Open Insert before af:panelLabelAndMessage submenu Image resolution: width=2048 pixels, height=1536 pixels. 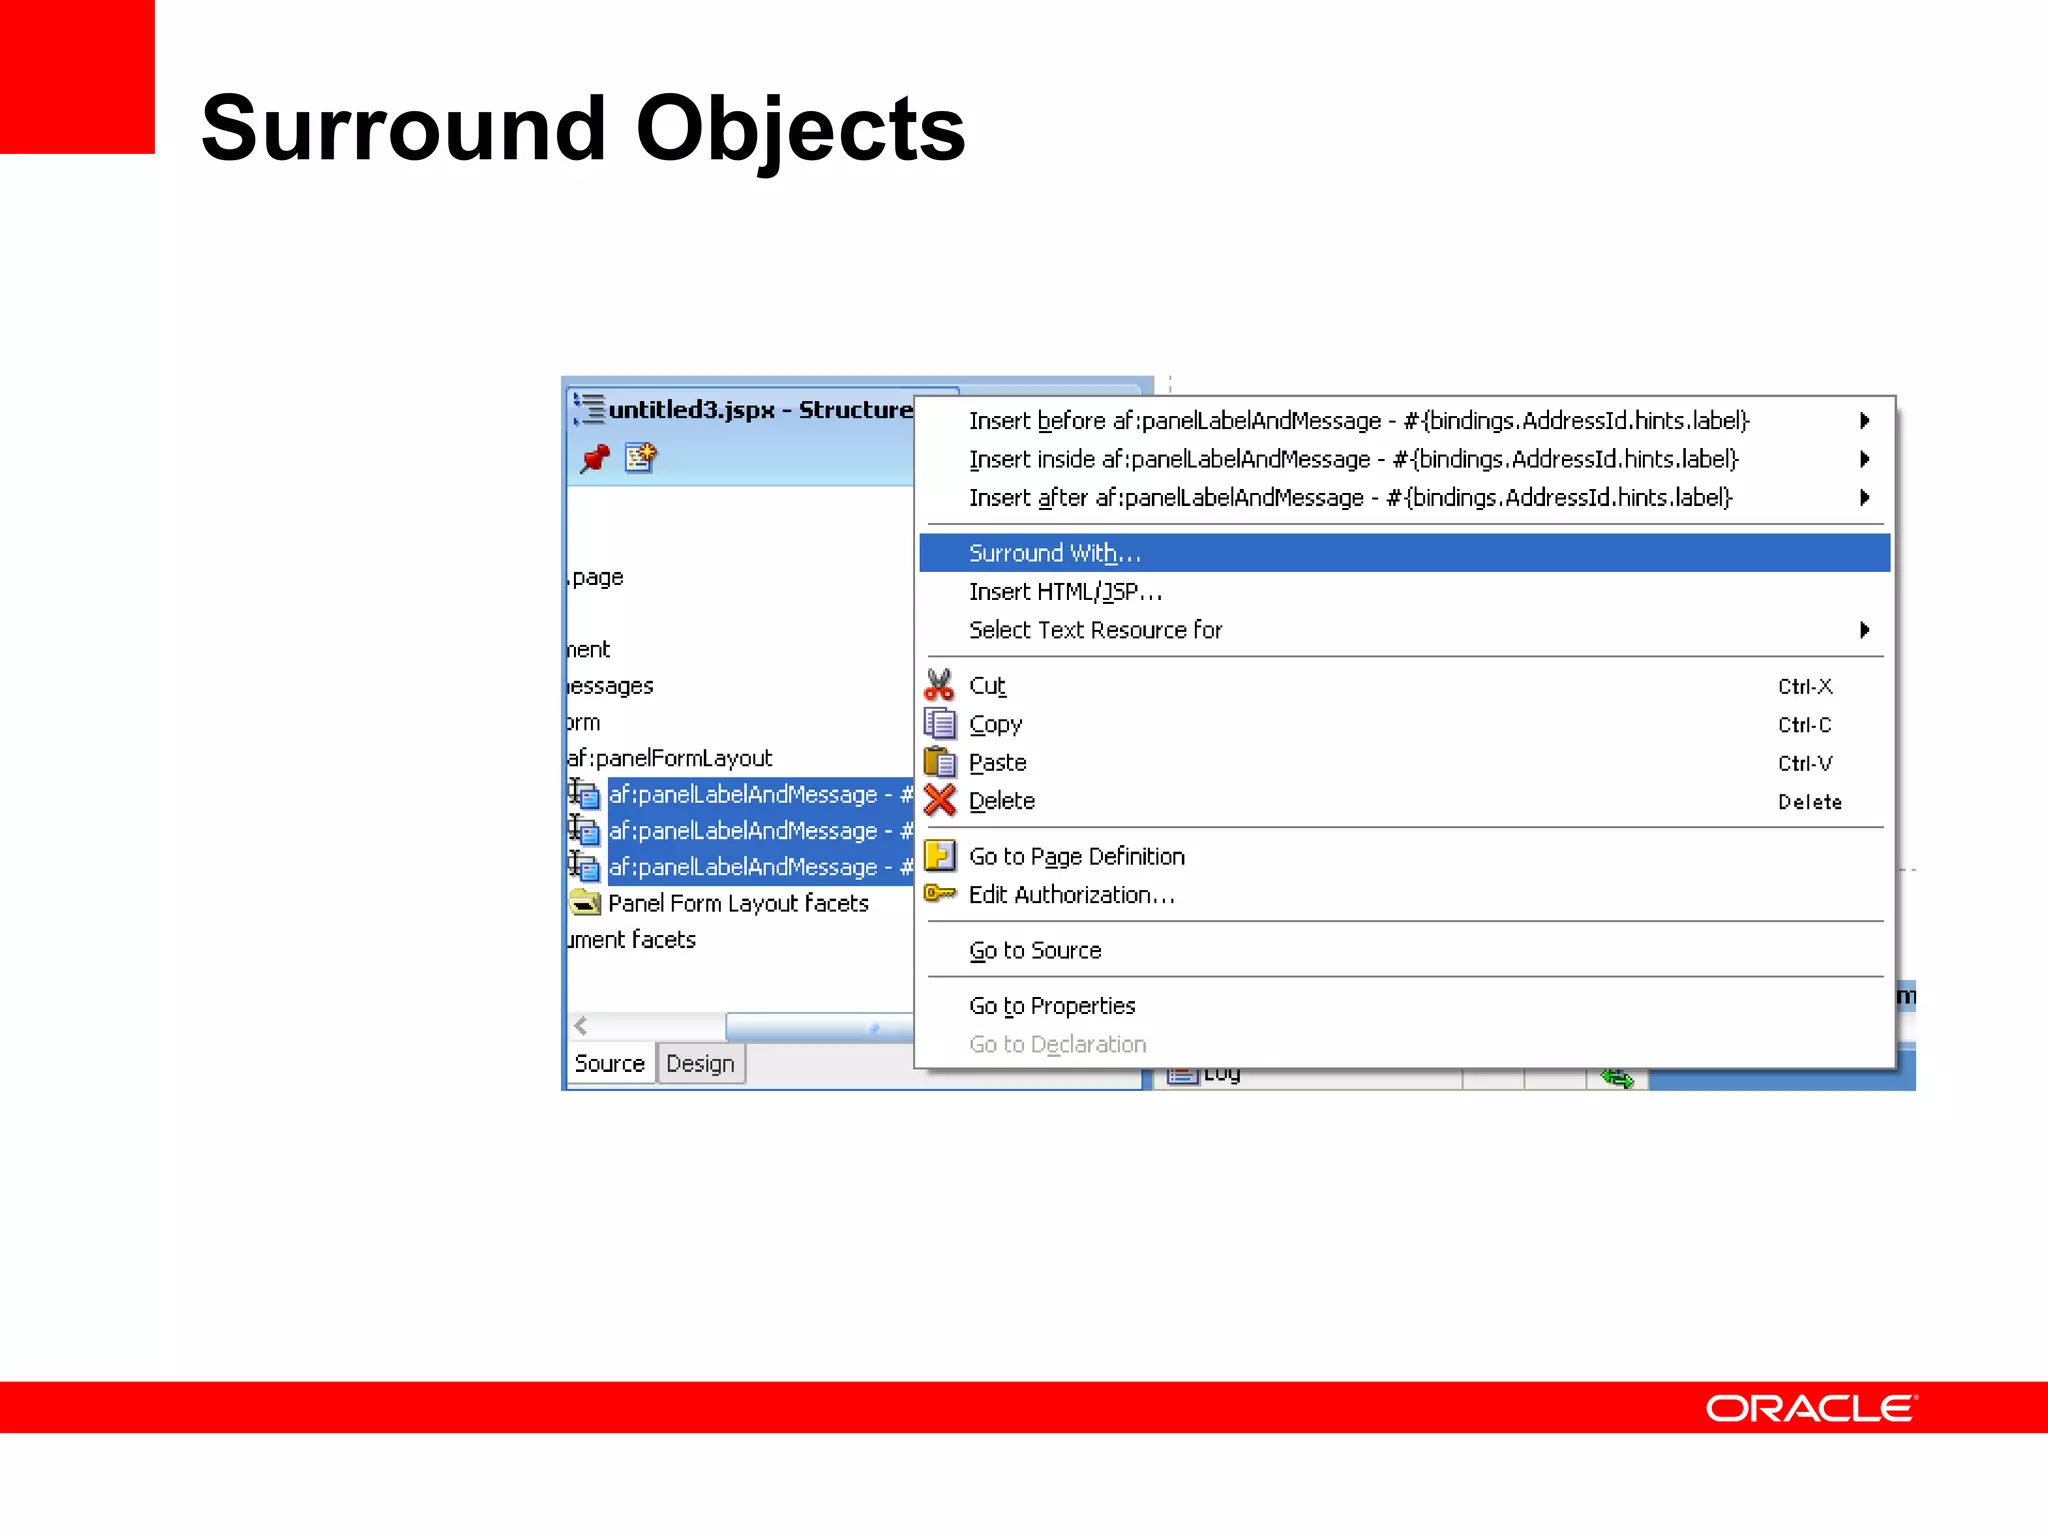[1404, 421]
